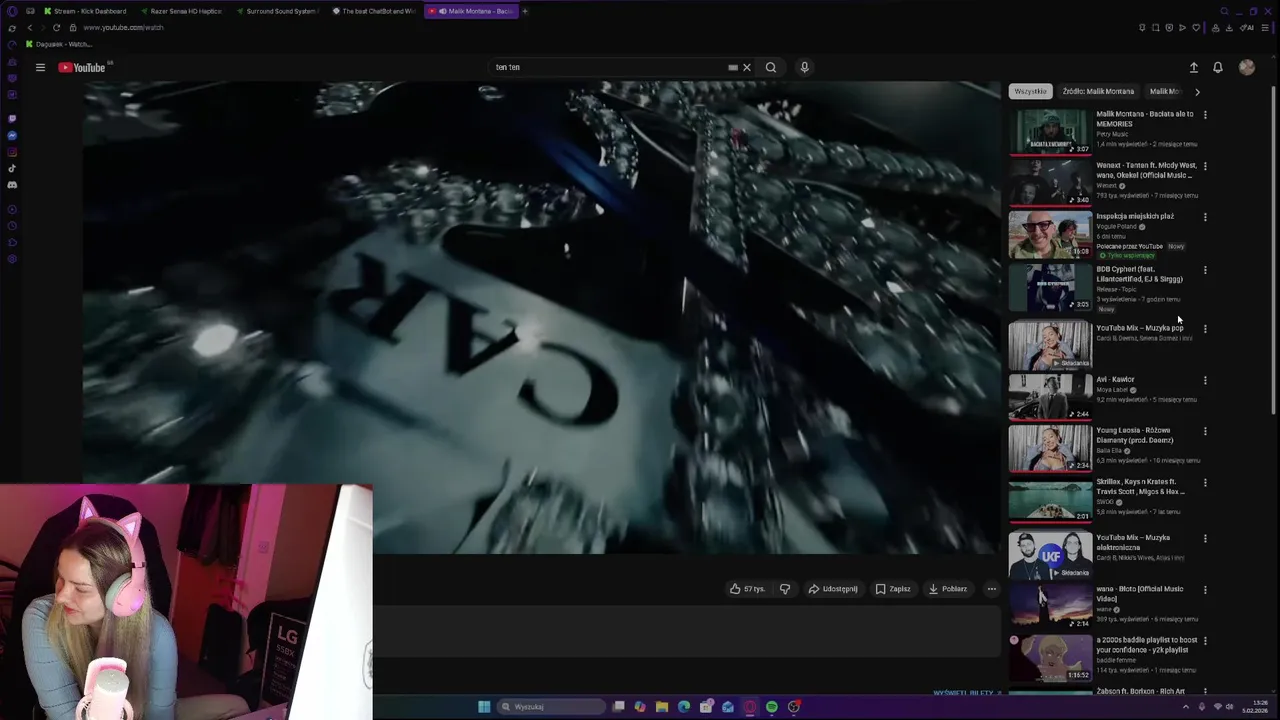Select the Źródło: Malik Montana chip

pyautogui.click(x=1098, y=91)
